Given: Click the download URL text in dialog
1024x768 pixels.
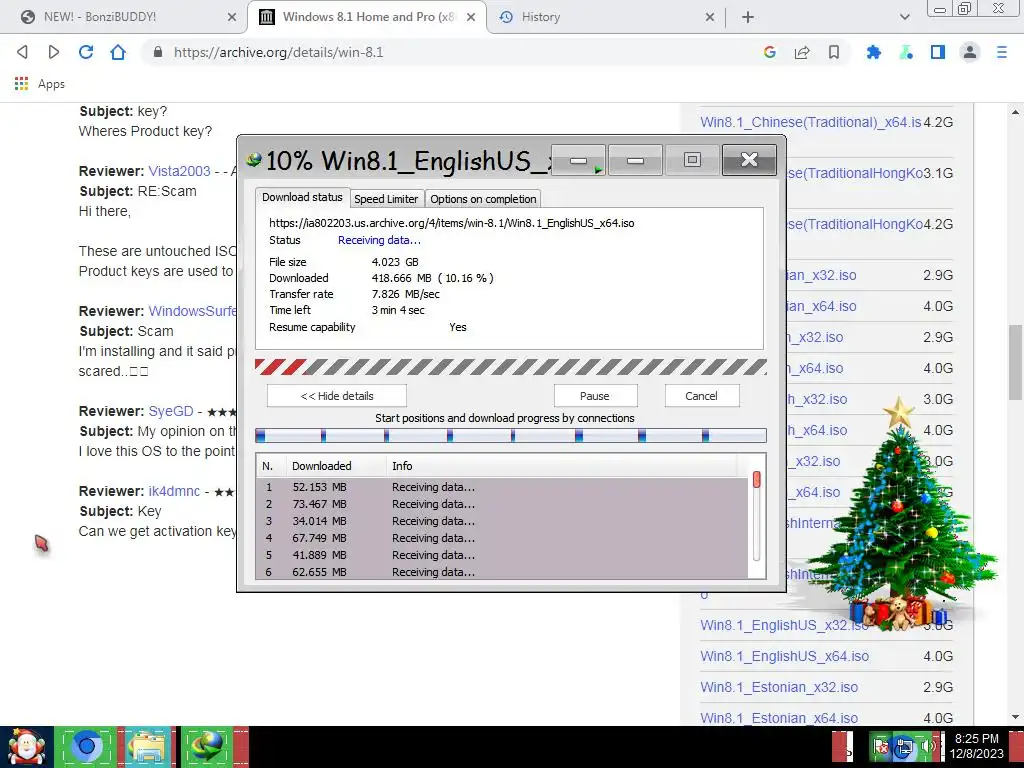Looking at the screenshot, I should click(x=451, y=223).
